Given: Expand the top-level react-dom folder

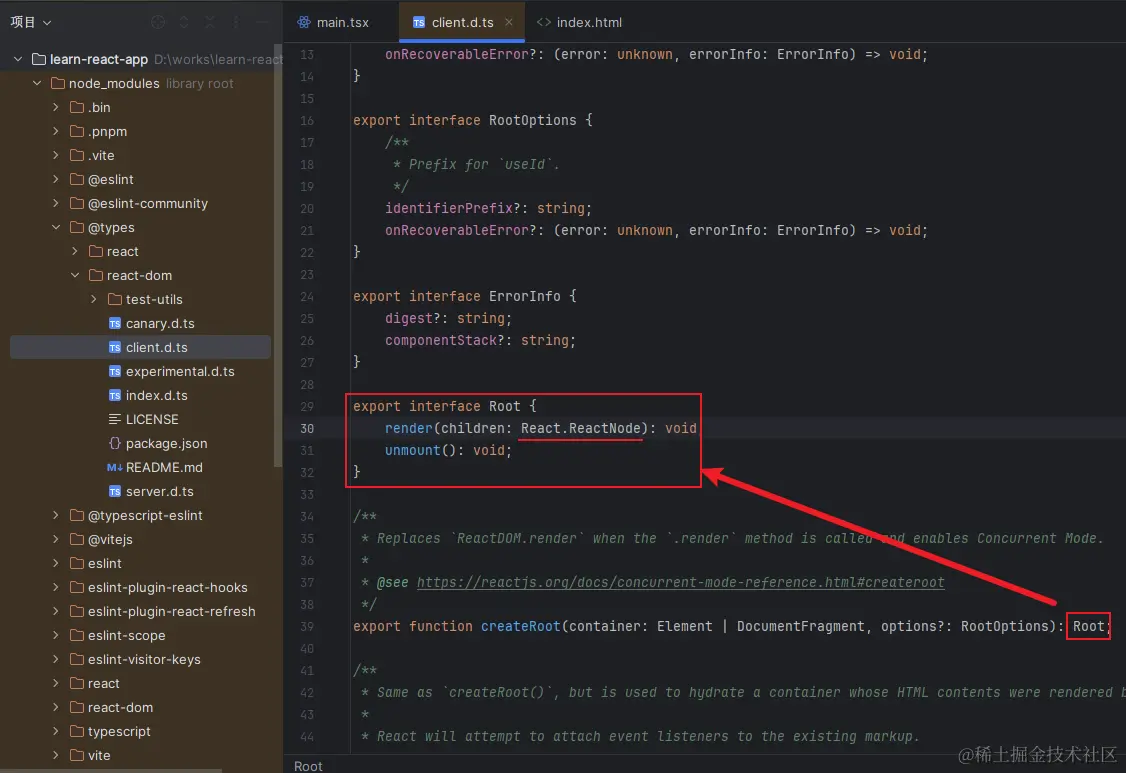Looking at the screenshot, I should (55, 707).
